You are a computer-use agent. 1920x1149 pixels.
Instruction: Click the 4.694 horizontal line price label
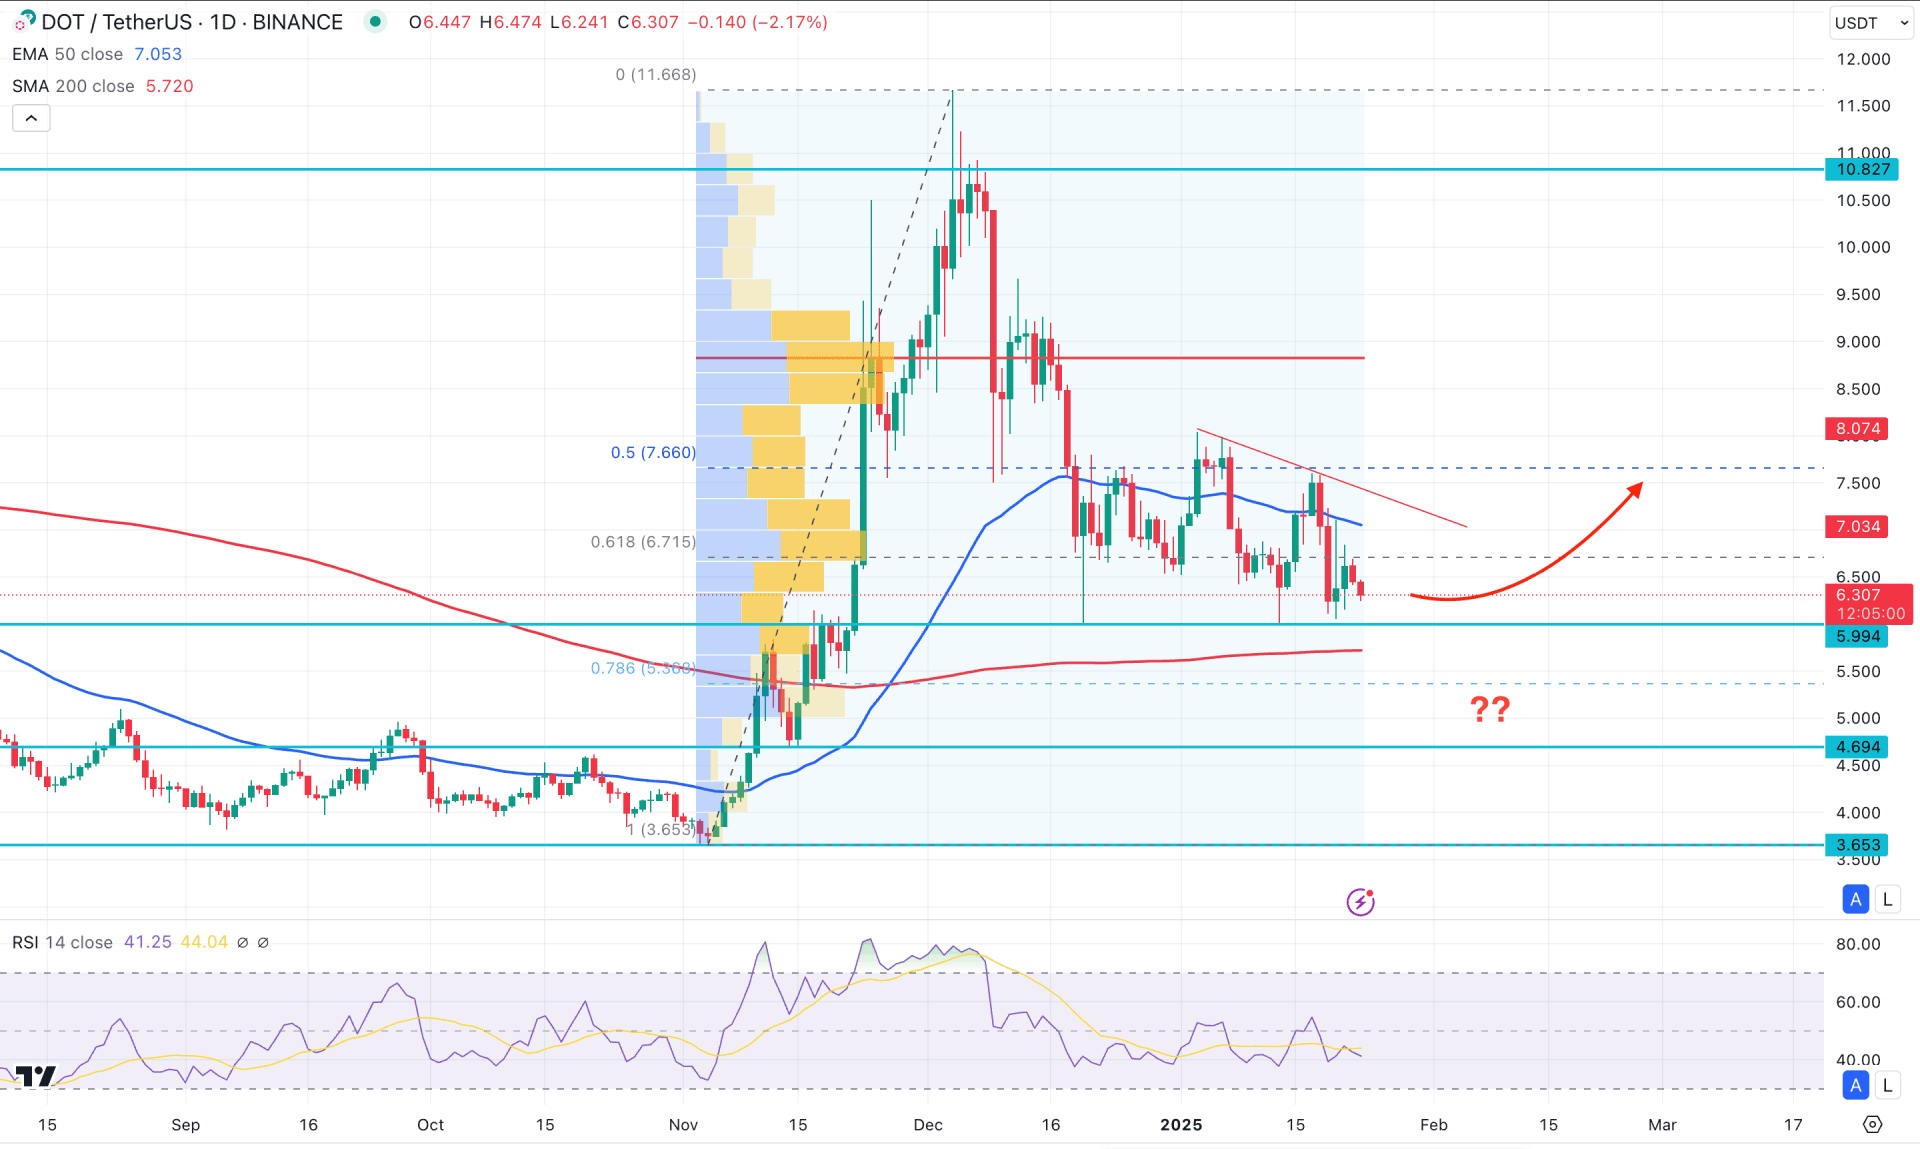(x=1857, y=747)
